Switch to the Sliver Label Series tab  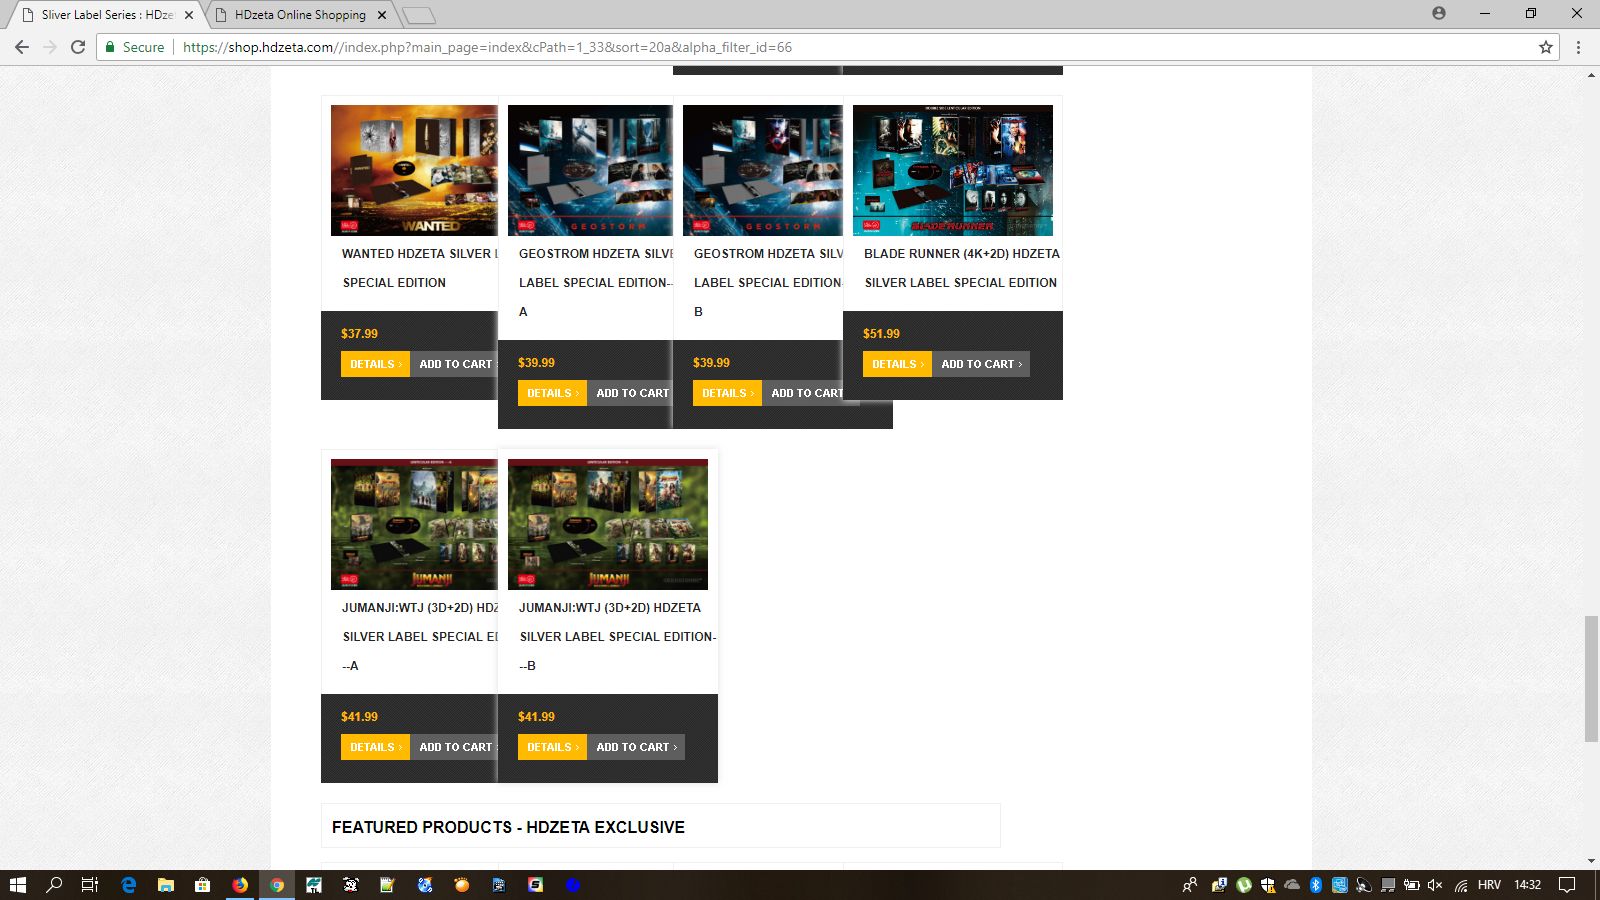tap(107, 15)
